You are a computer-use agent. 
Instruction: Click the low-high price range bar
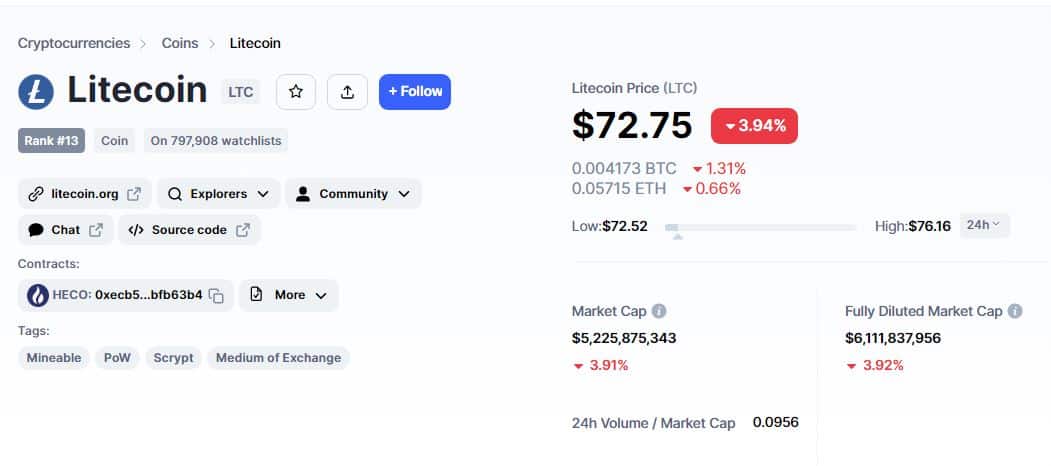tap(761, 228)
